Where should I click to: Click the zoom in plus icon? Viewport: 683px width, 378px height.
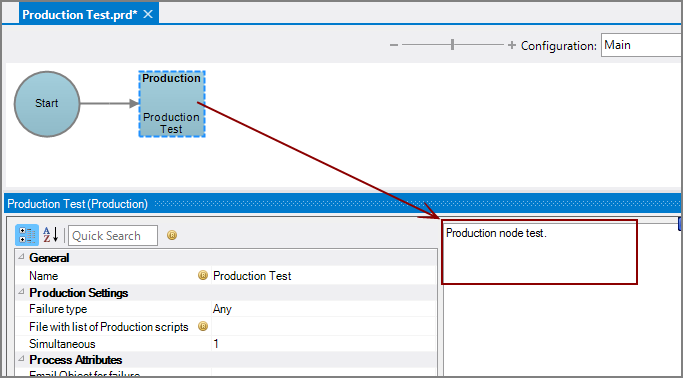511,45
